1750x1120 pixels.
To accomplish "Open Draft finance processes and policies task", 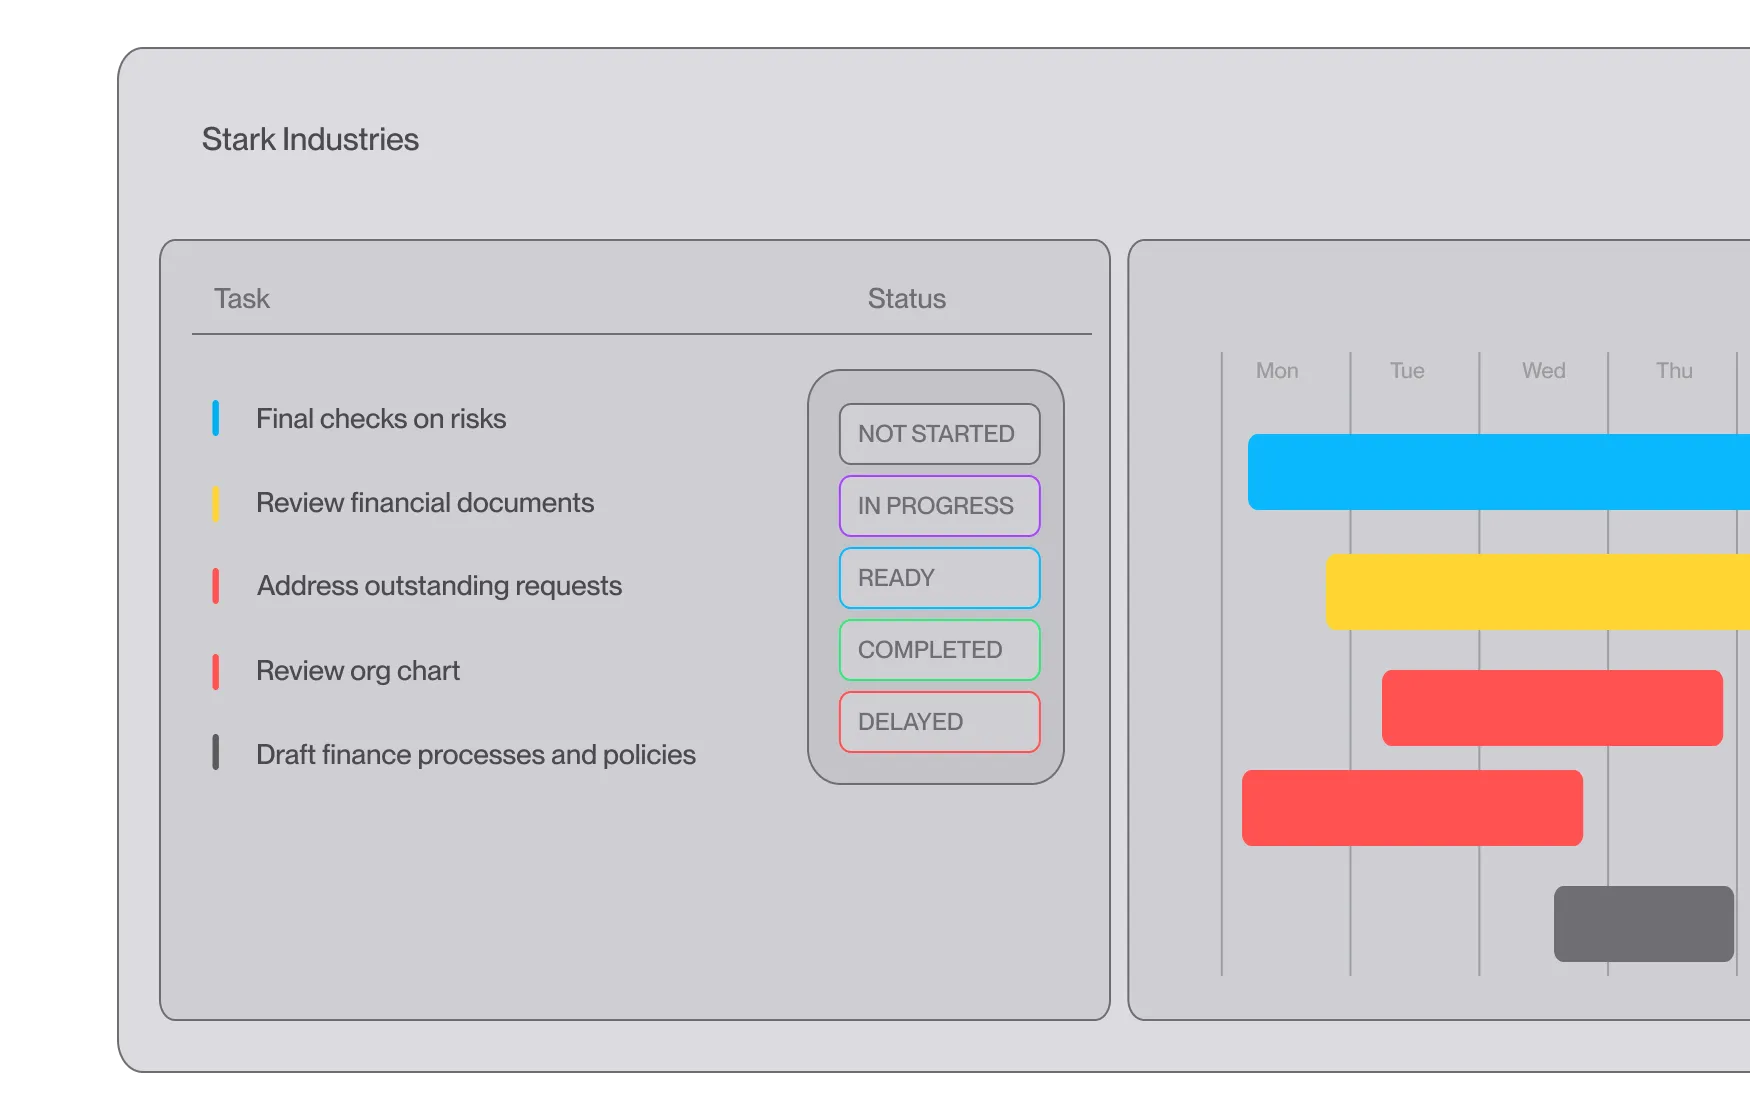I will [476, 755].
